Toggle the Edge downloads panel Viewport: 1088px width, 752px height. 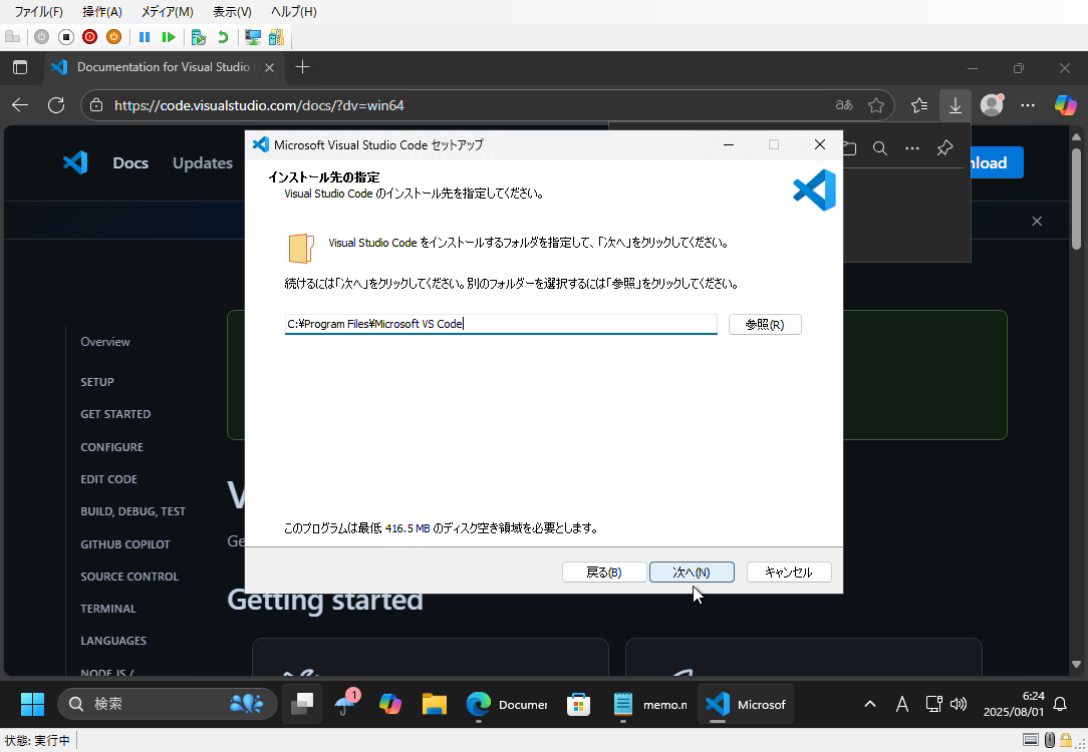(955, 105)
